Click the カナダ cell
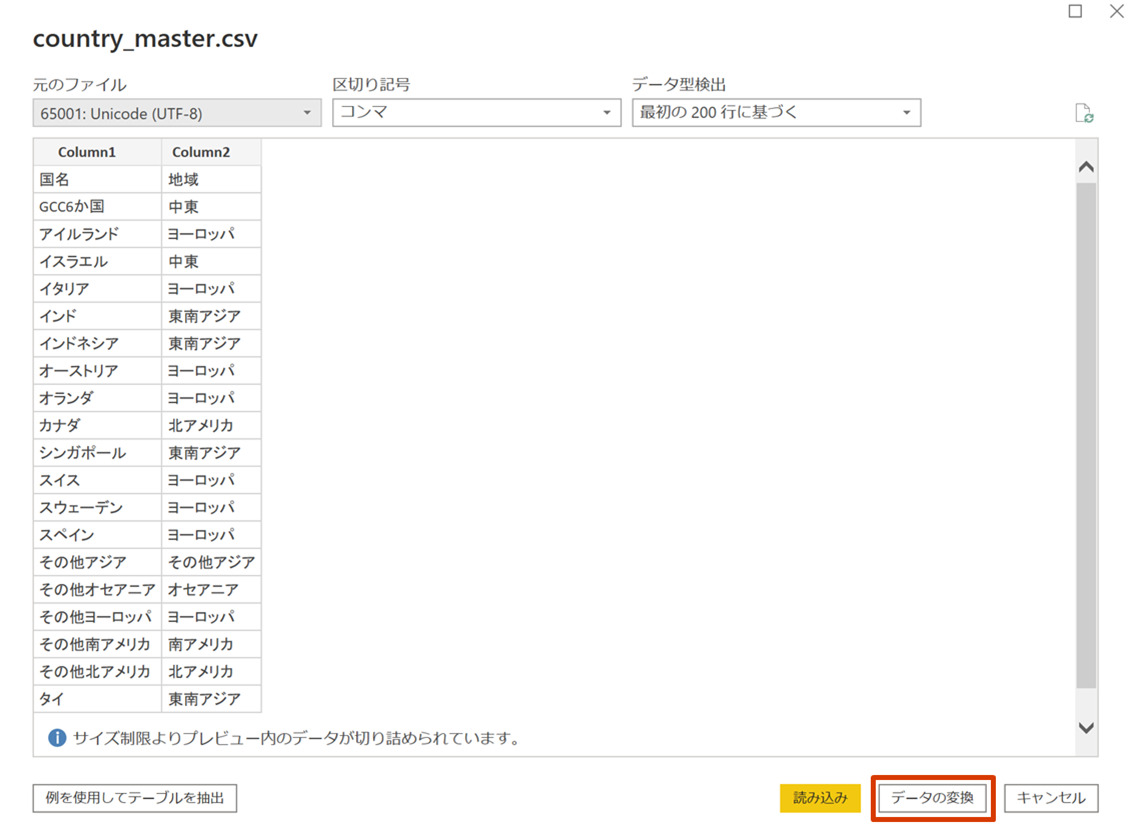1132x827 pixels. 97,426
